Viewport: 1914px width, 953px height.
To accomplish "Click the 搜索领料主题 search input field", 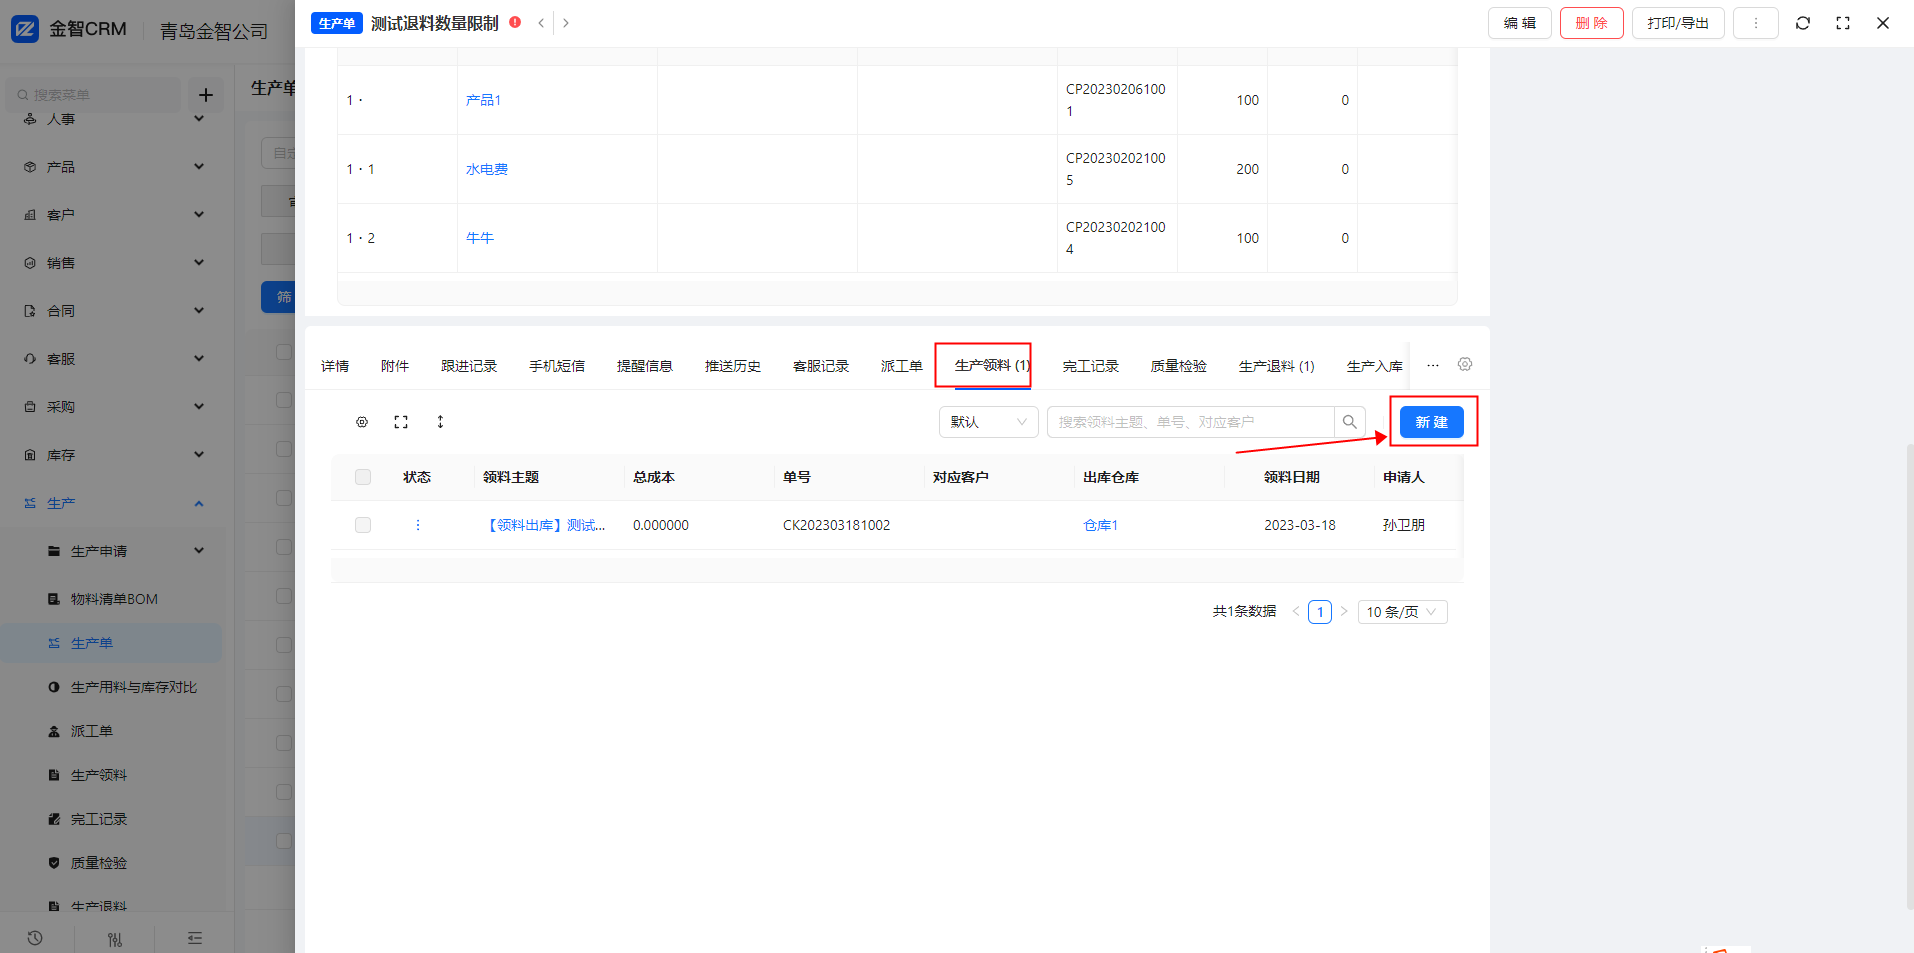I will click(1190, 422).
